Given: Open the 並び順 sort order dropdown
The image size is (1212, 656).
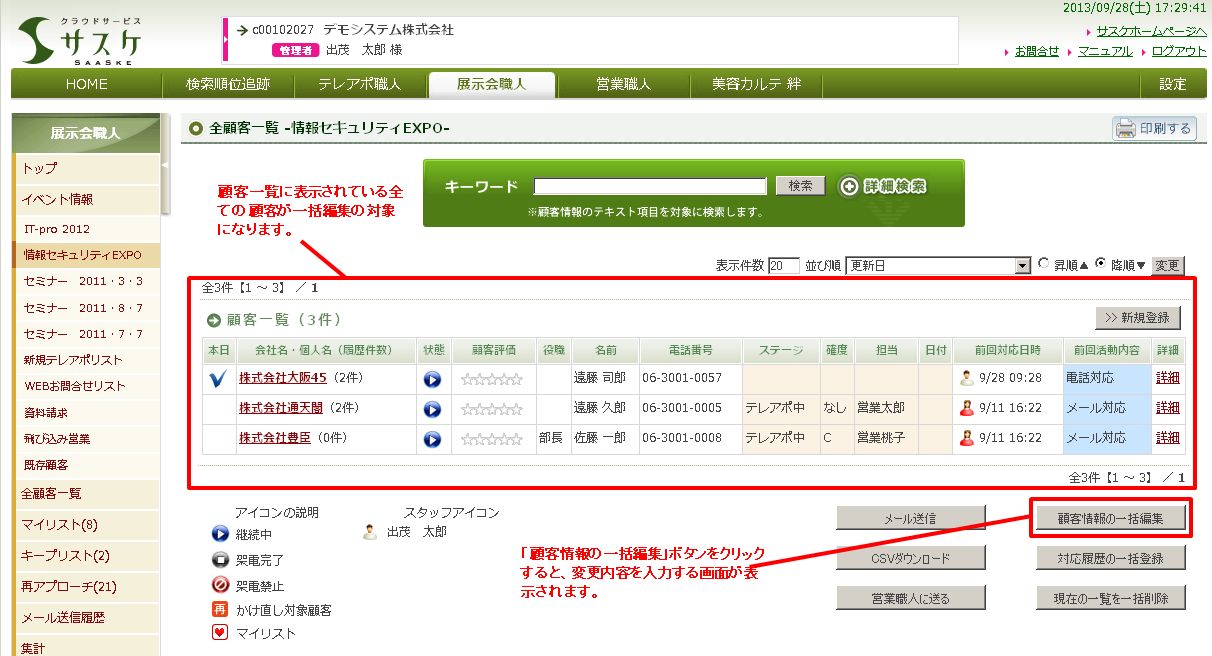Looking at the screenshot, I should pos(937,265).
